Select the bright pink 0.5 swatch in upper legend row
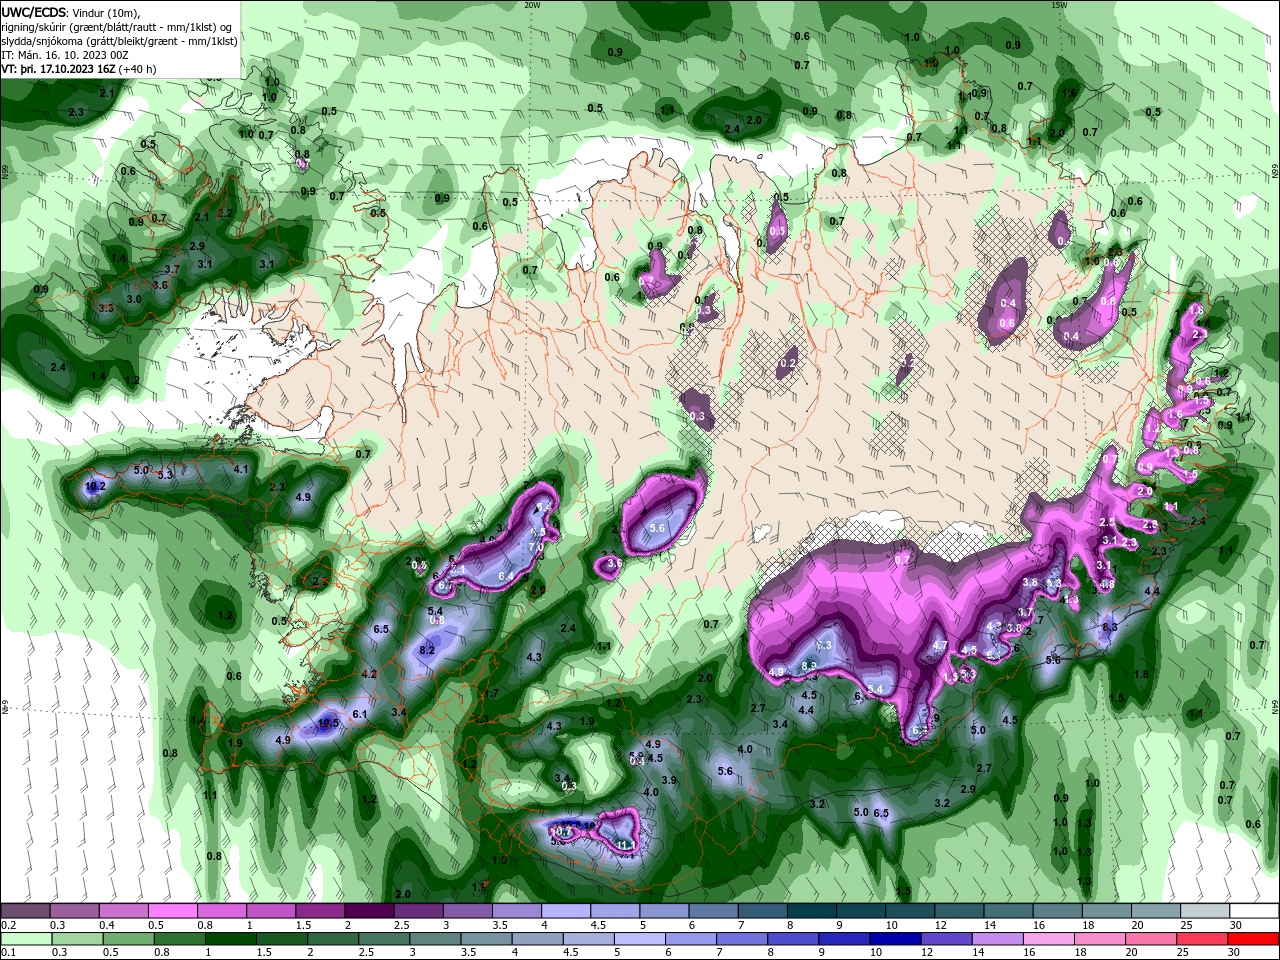This screenshot has height=960, width=1280. click(173, 911)
